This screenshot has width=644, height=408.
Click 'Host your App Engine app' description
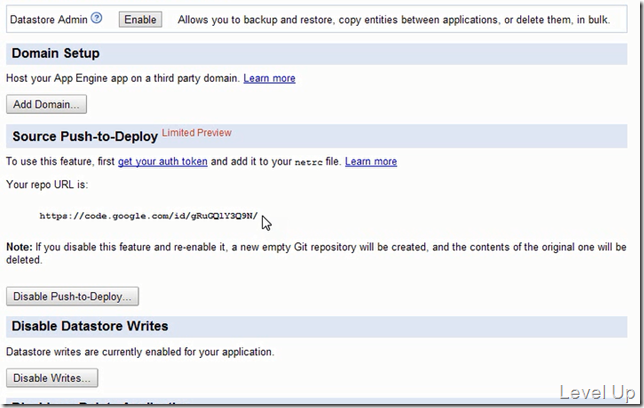point(123,78)
